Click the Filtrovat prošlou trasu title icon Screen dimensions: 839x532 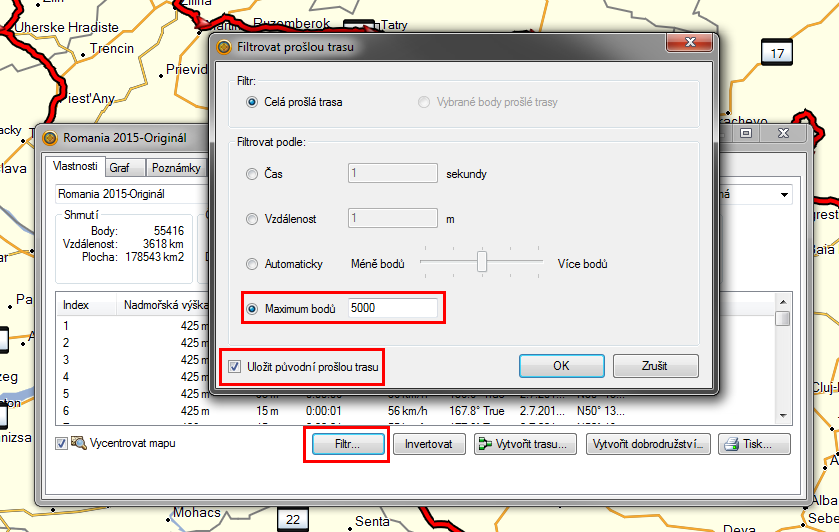223,46
